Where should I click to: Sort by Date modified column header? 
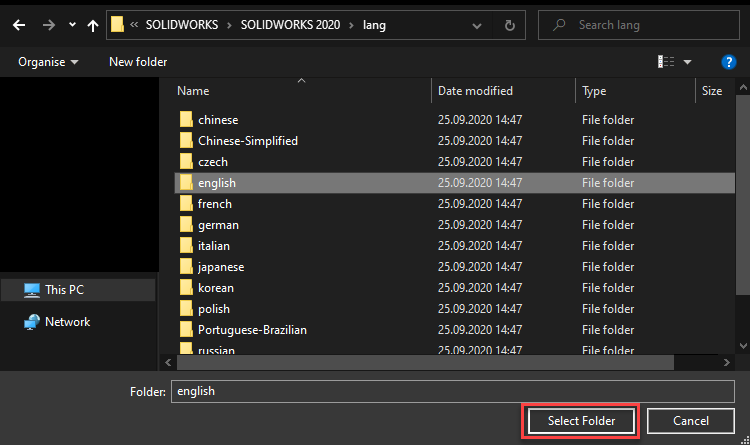pyautogui.click(x=475, y=91)
